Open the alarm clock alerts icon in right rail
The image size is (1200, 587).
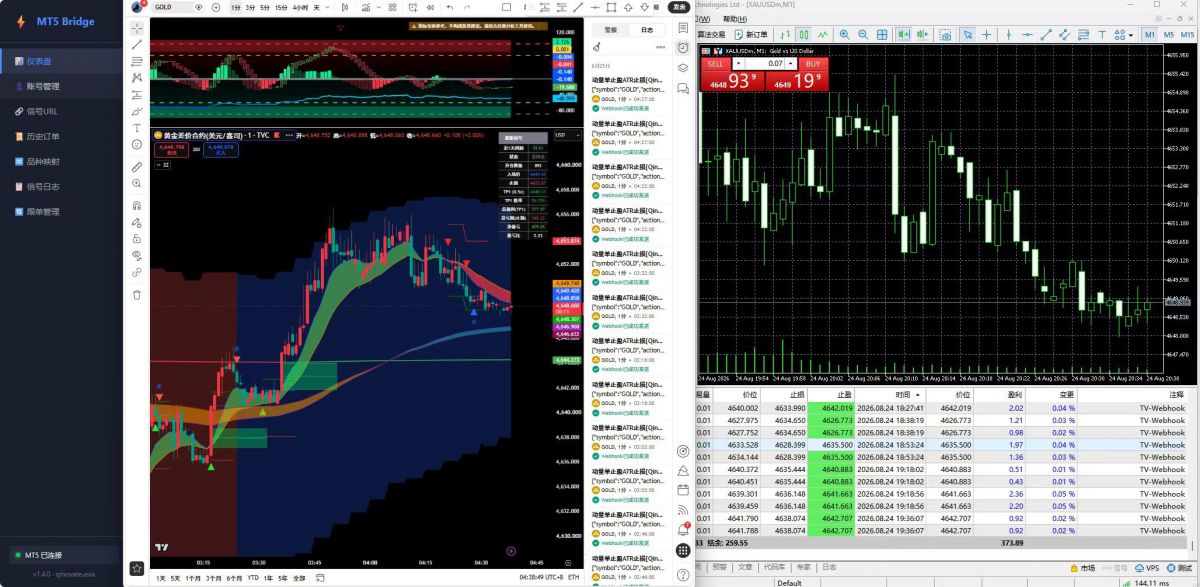[683, 47]
